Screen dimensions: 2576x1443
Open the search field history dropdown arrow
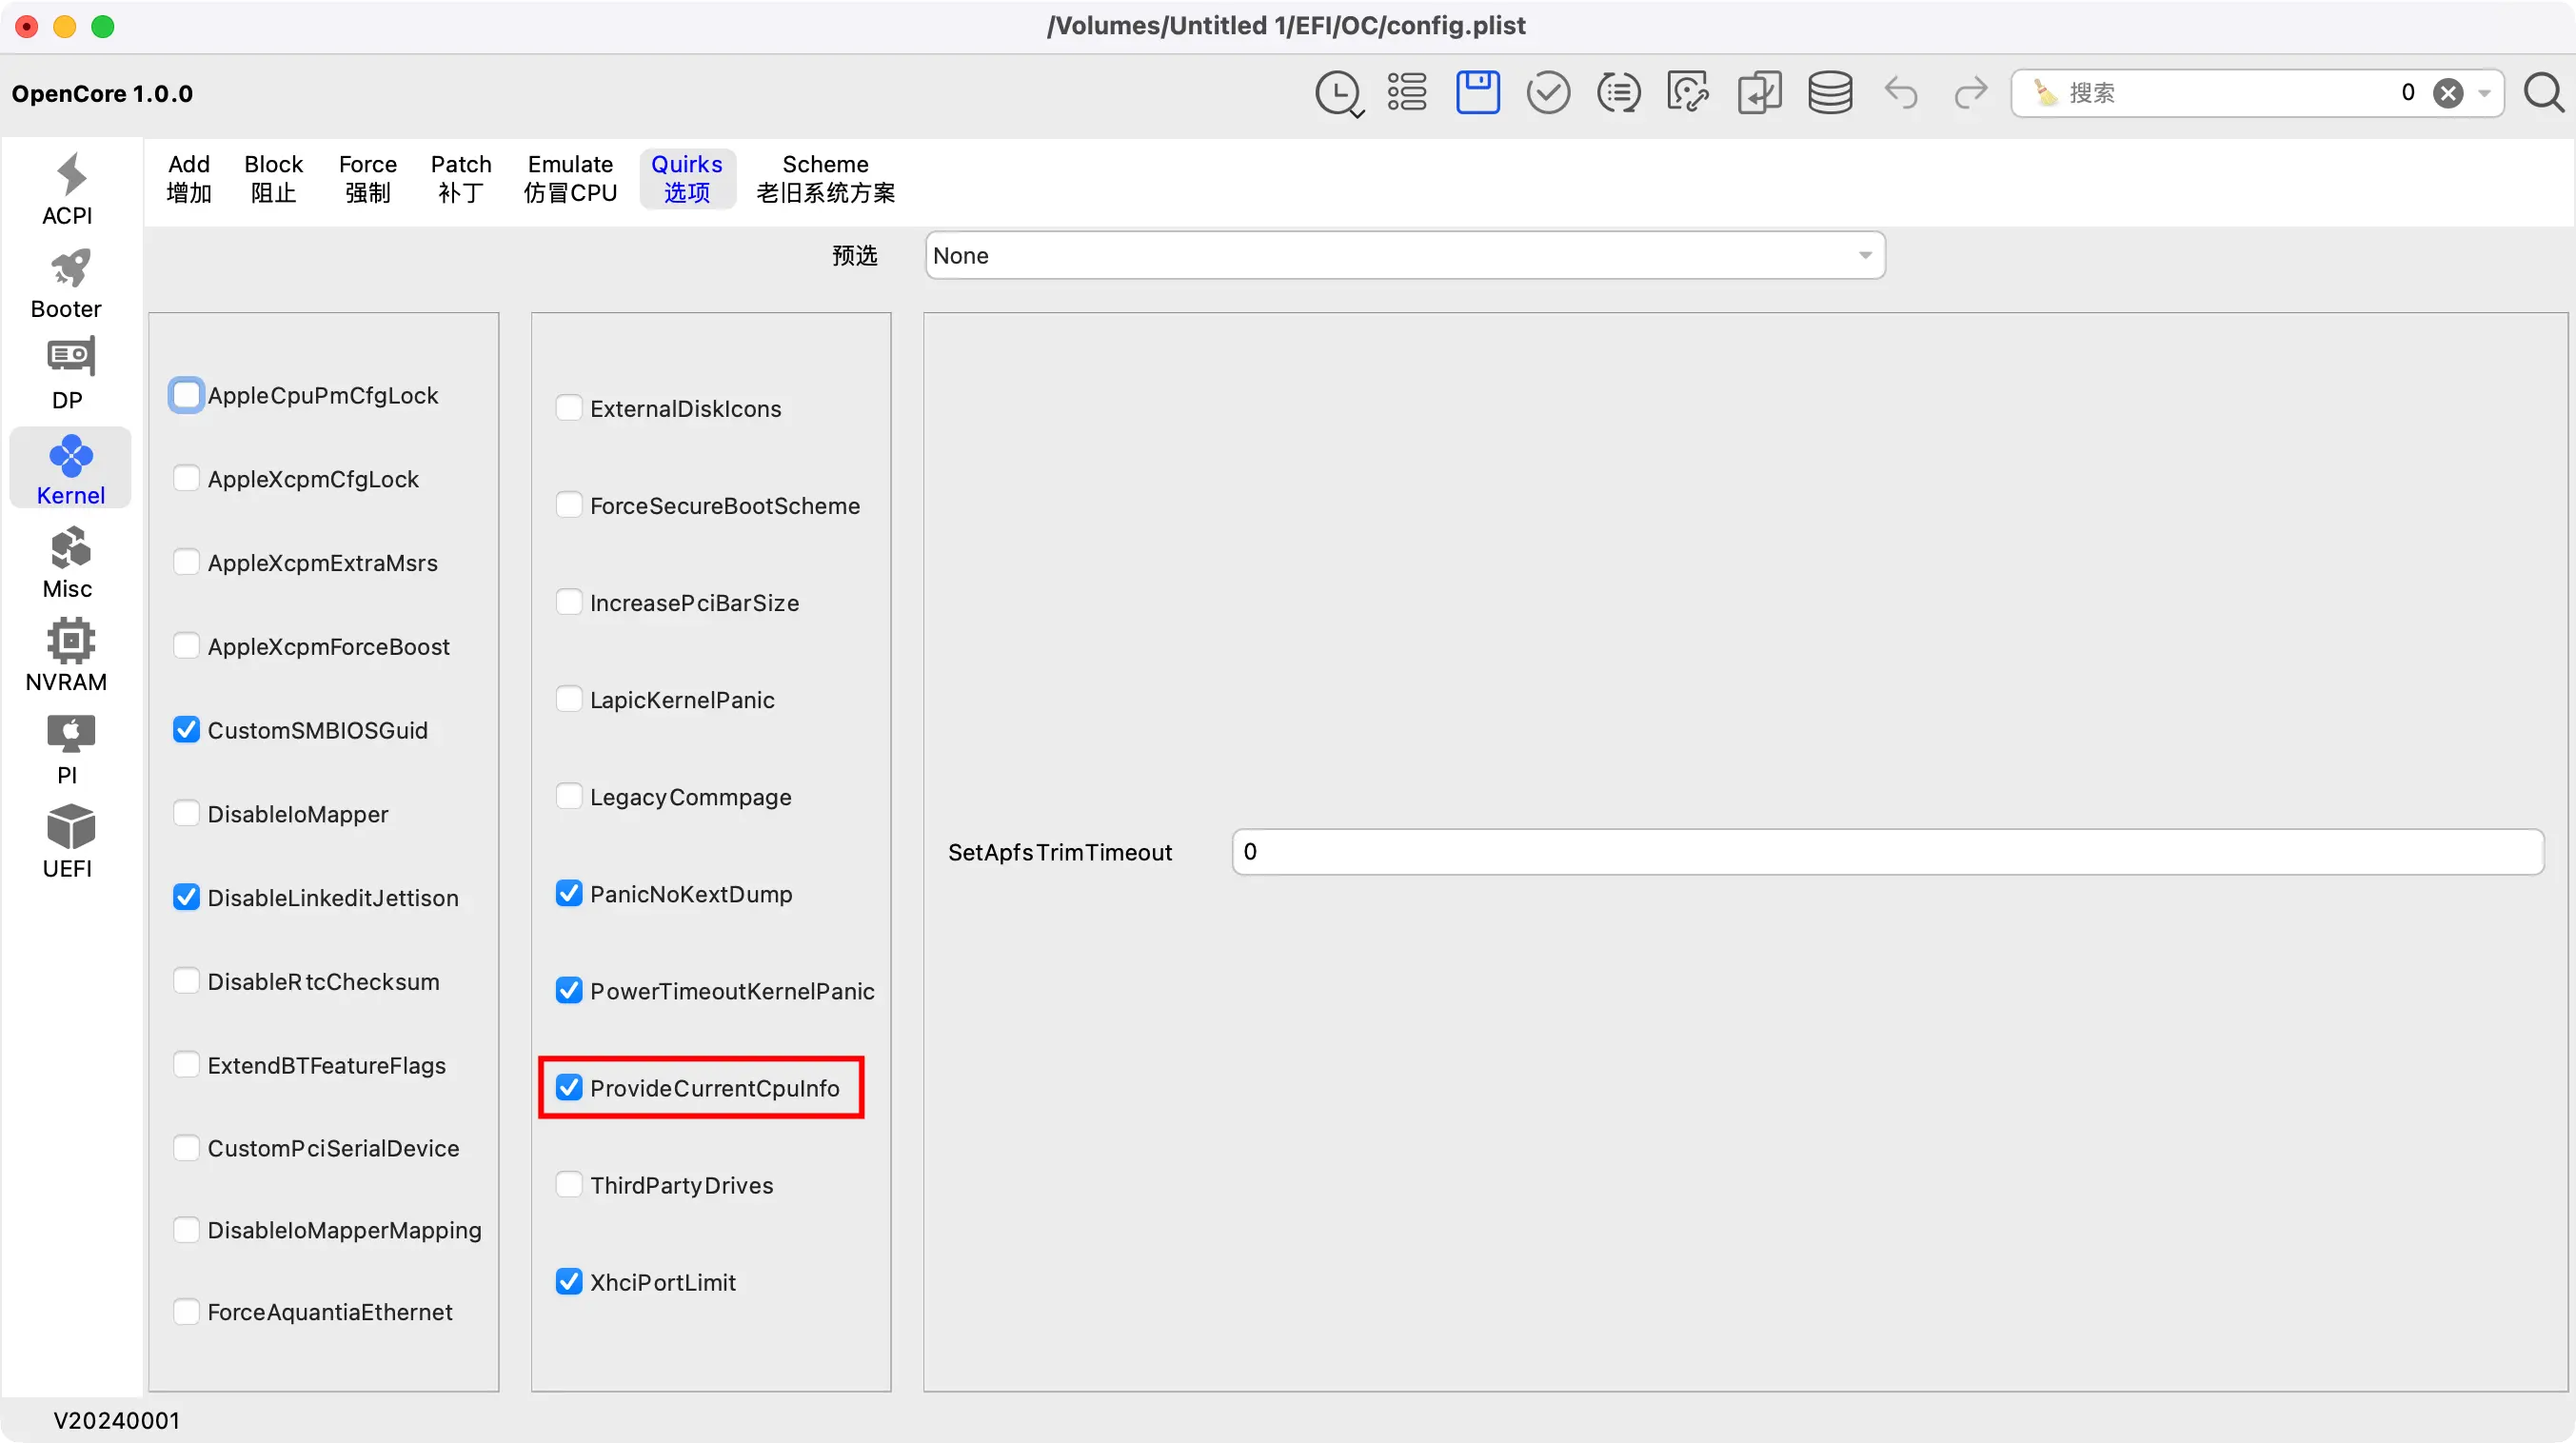pos(2484,93)
